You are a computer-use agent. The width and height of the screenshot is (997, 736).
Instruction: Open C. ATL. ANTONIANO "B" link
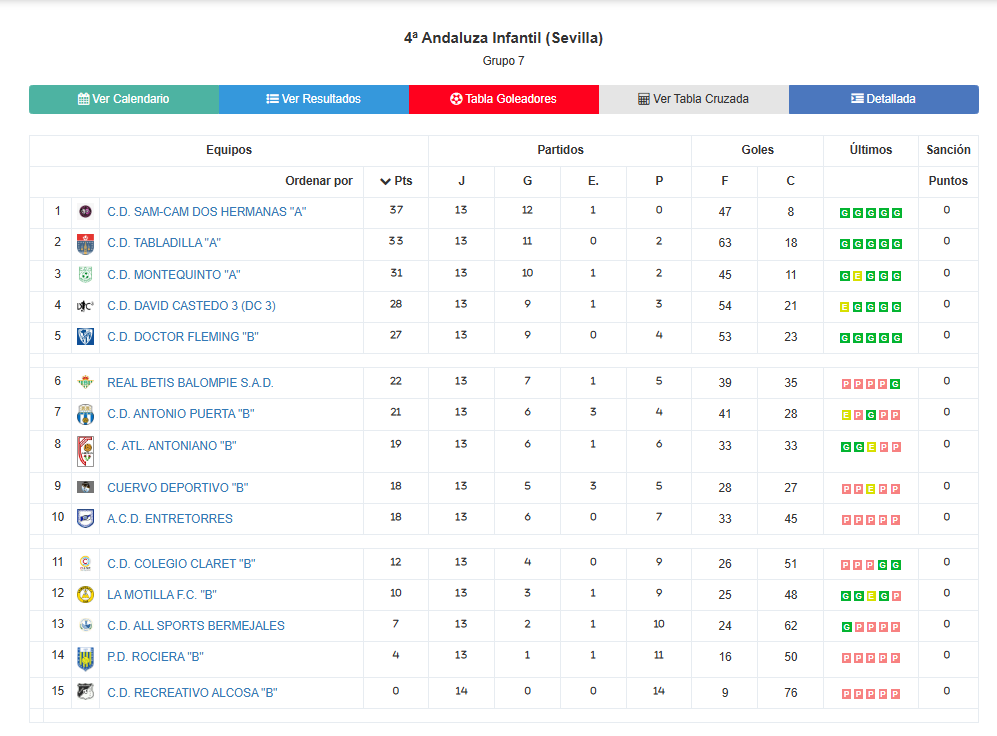[172, 446]
